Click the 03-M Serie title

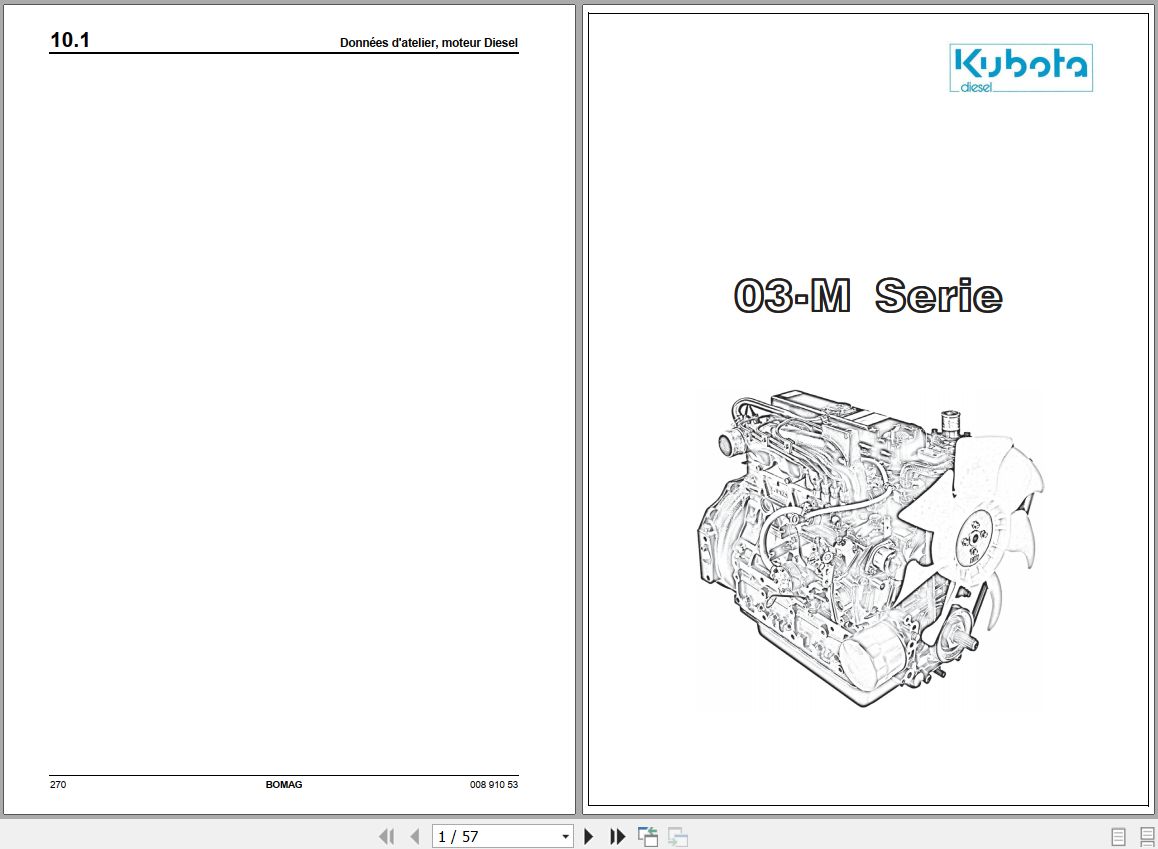click(868, 296)
